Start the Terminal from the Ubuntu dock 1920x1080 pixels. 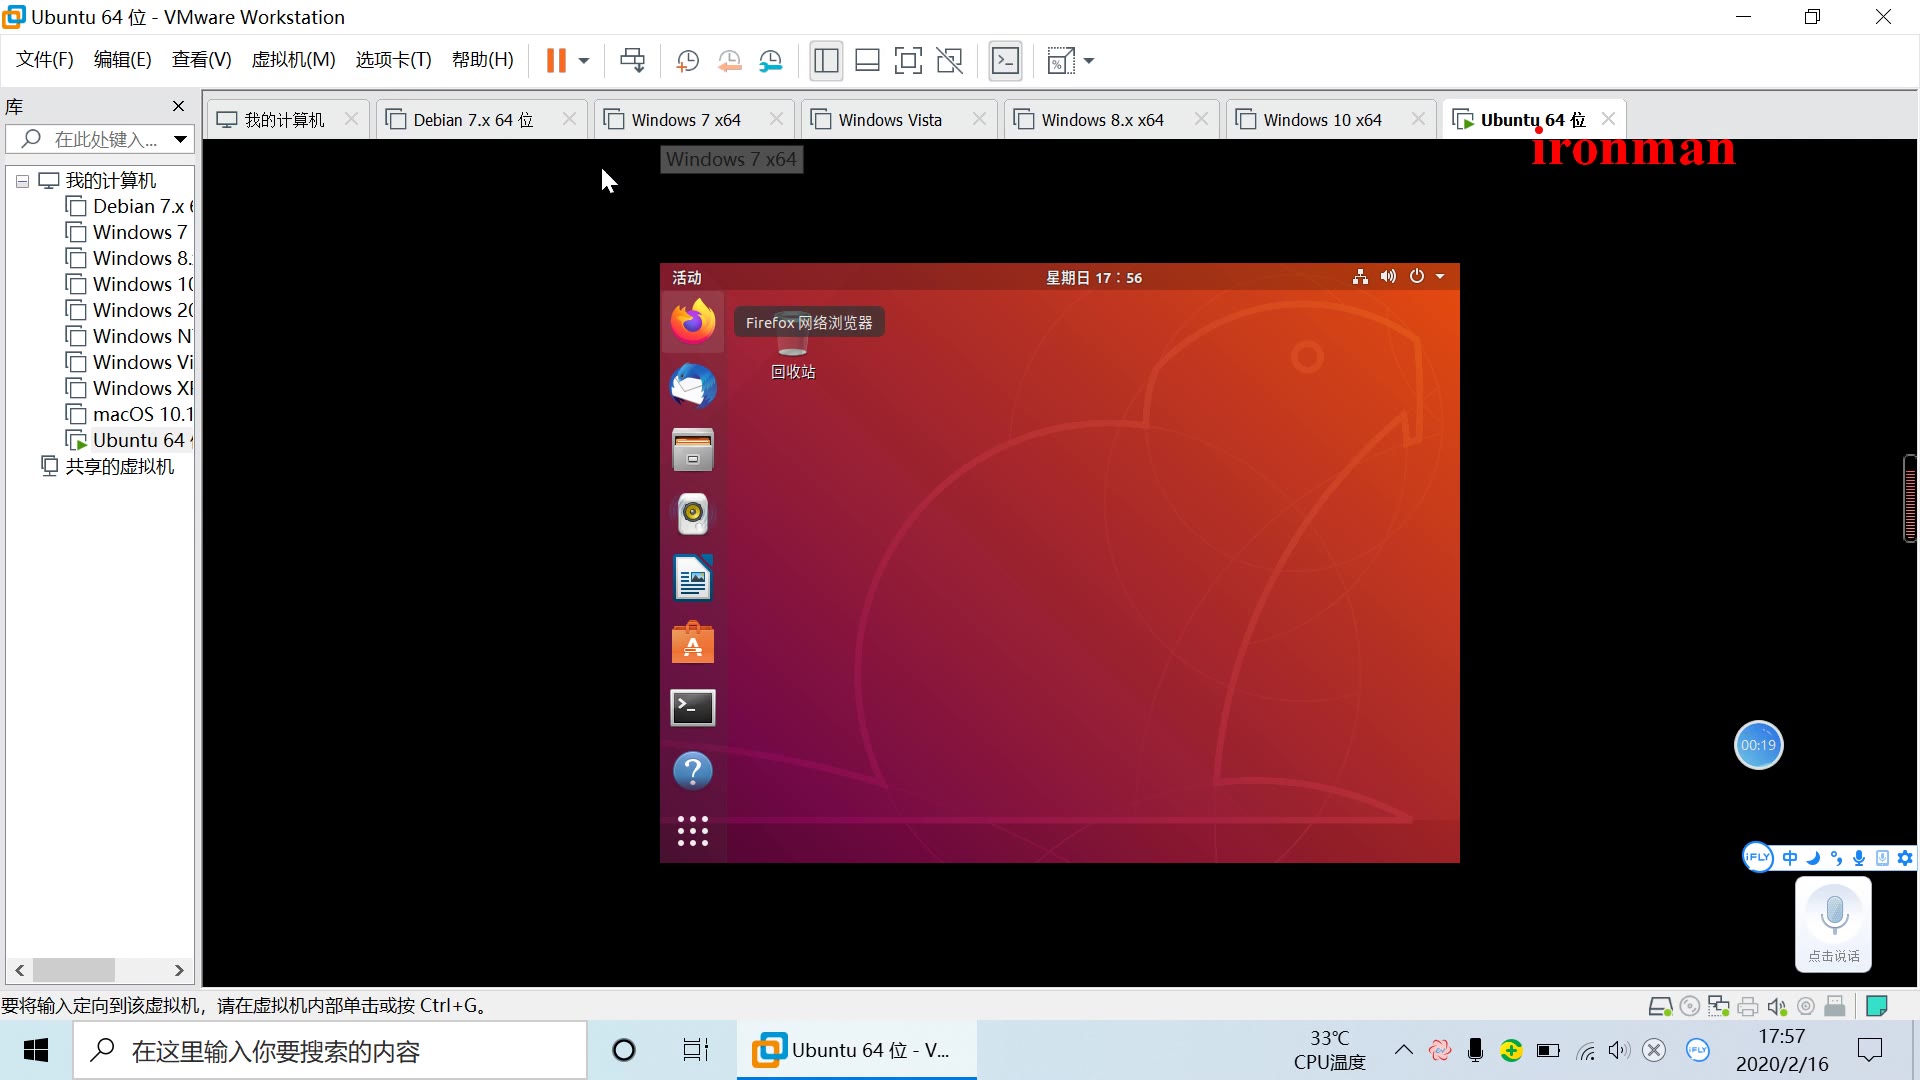(x=693, y=707)
